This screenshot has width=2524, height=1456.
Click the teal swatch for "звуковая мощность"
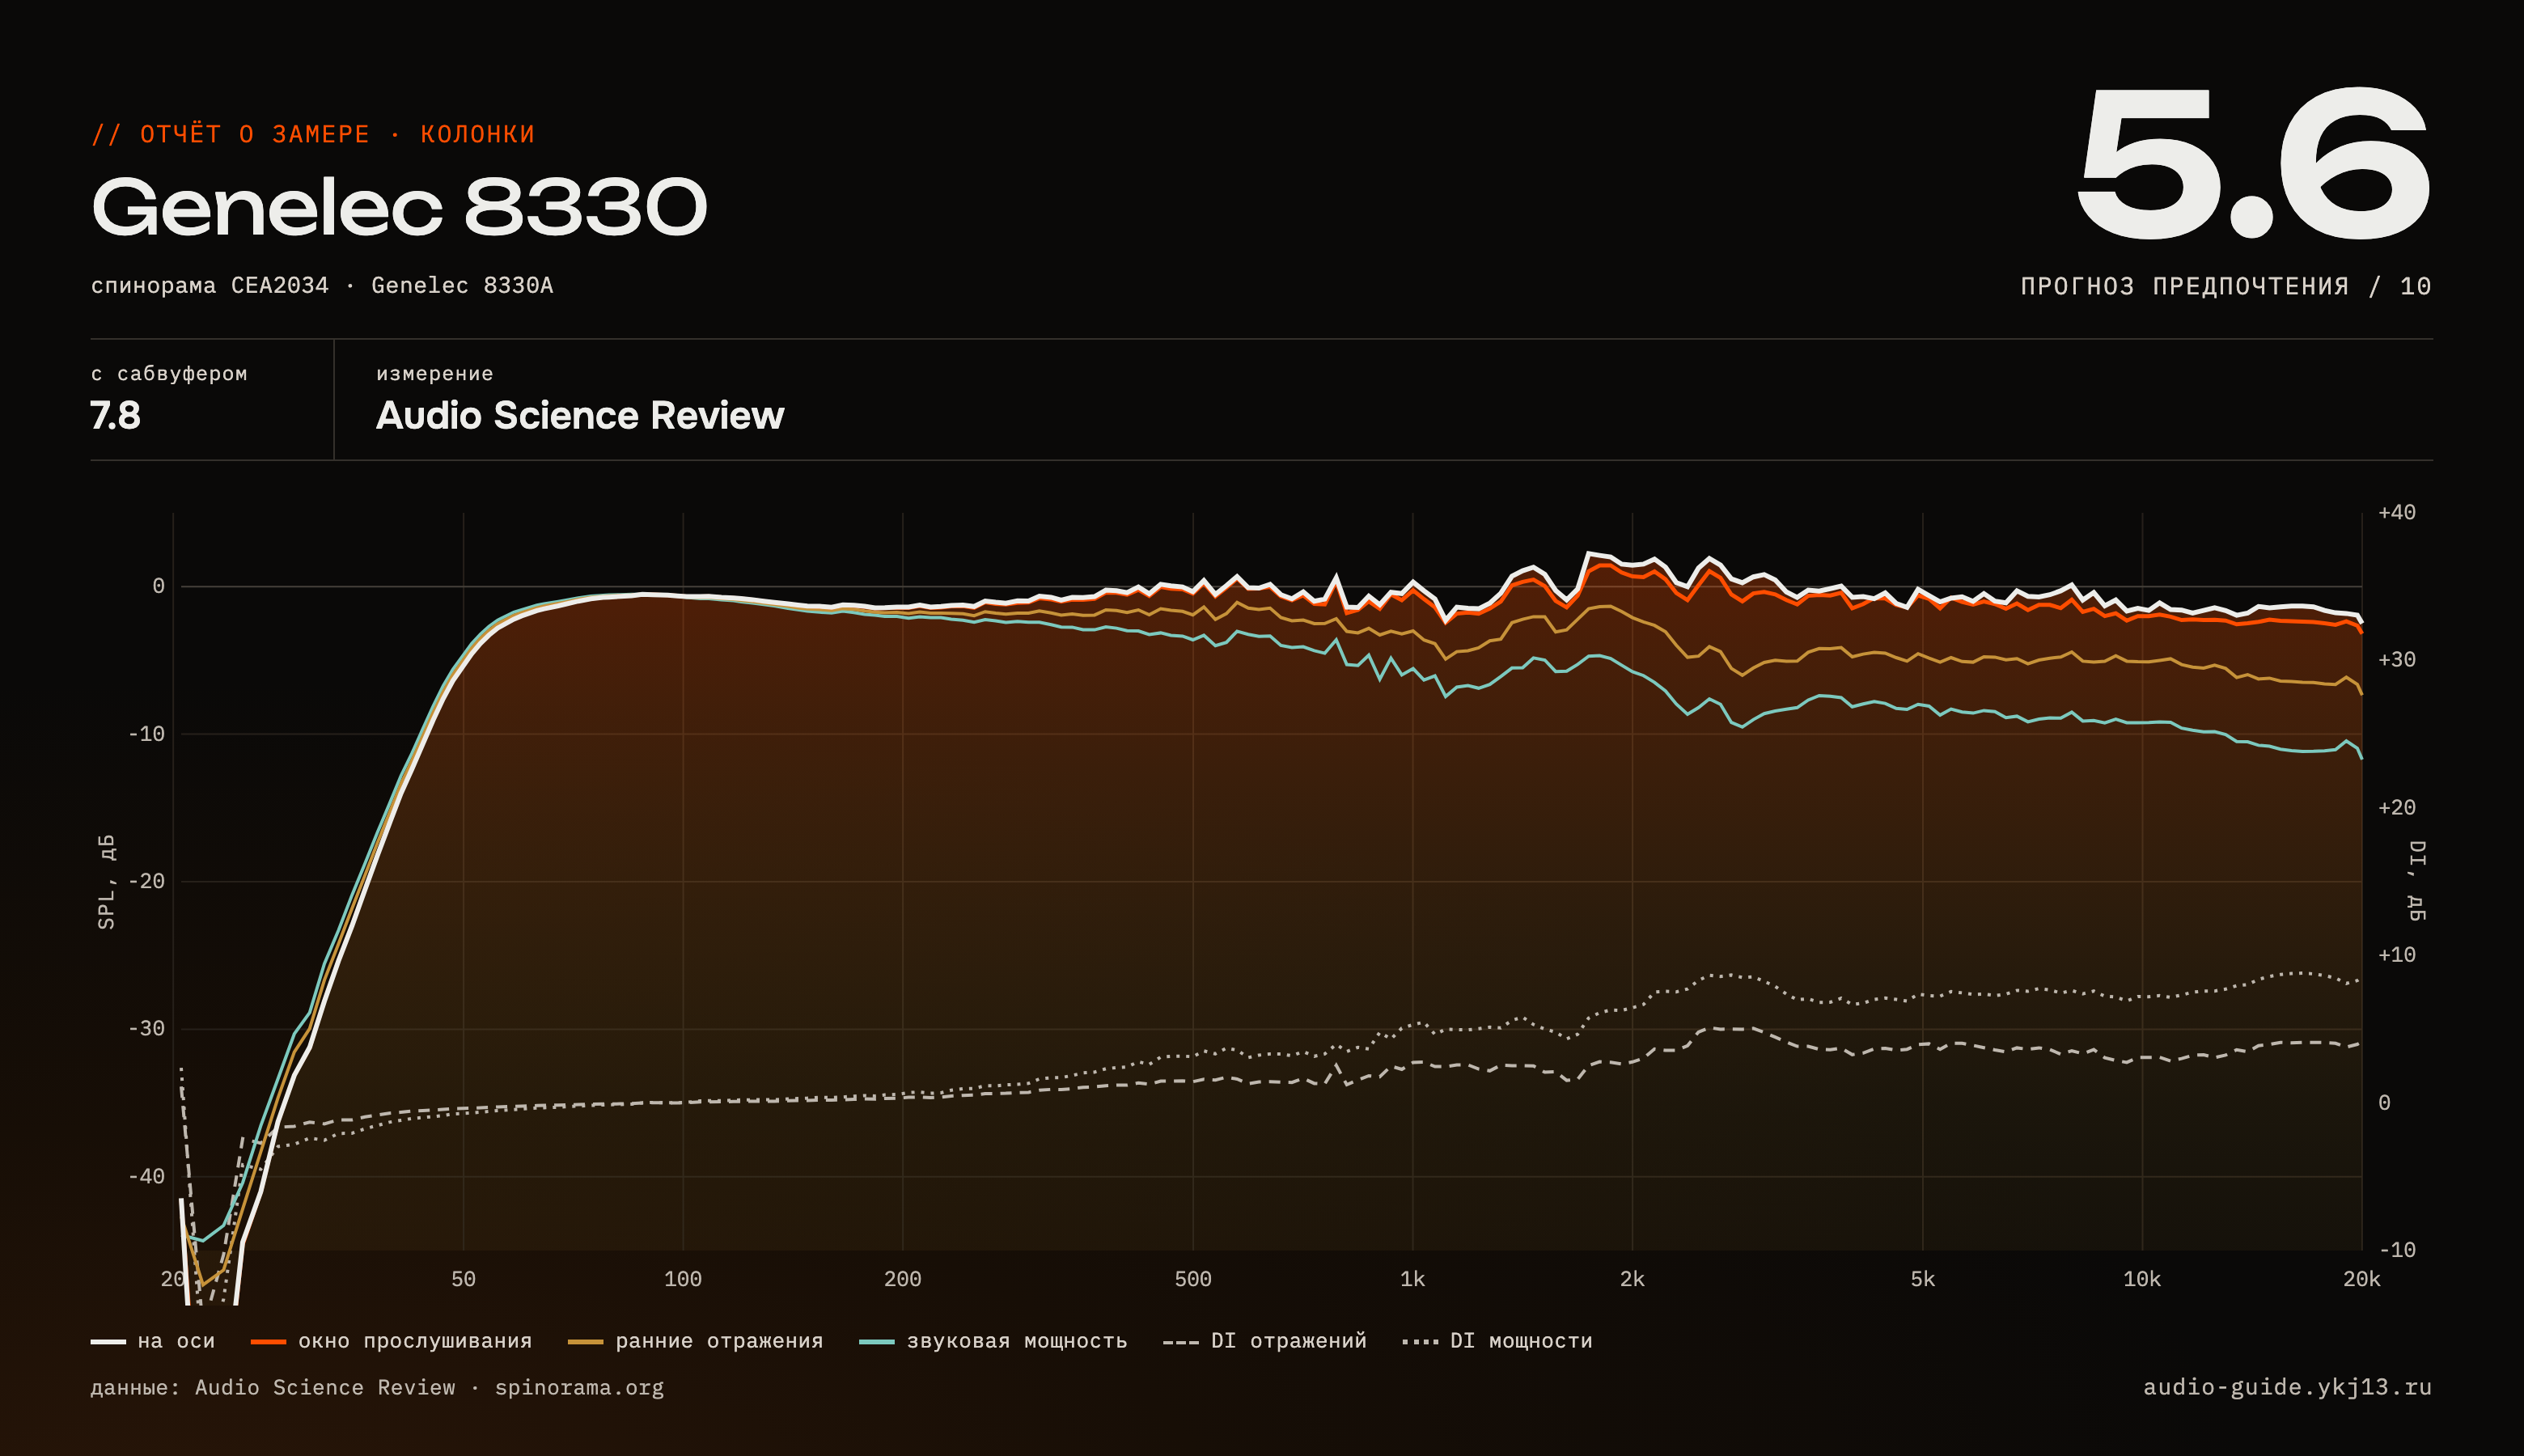click(877, 1342)
